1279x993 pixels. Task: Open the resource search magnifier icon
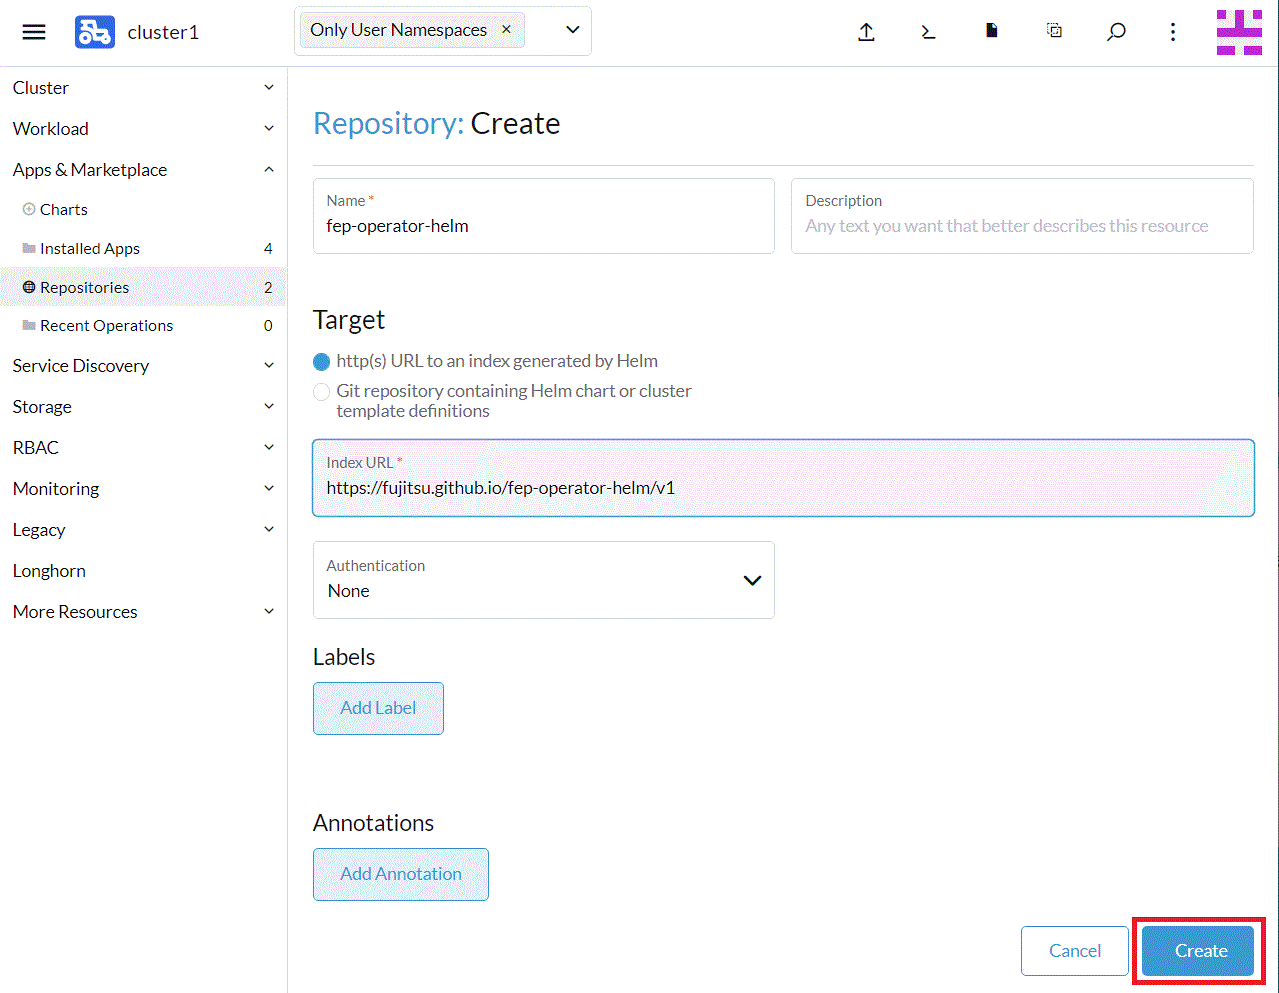(x=1116, y=32)
